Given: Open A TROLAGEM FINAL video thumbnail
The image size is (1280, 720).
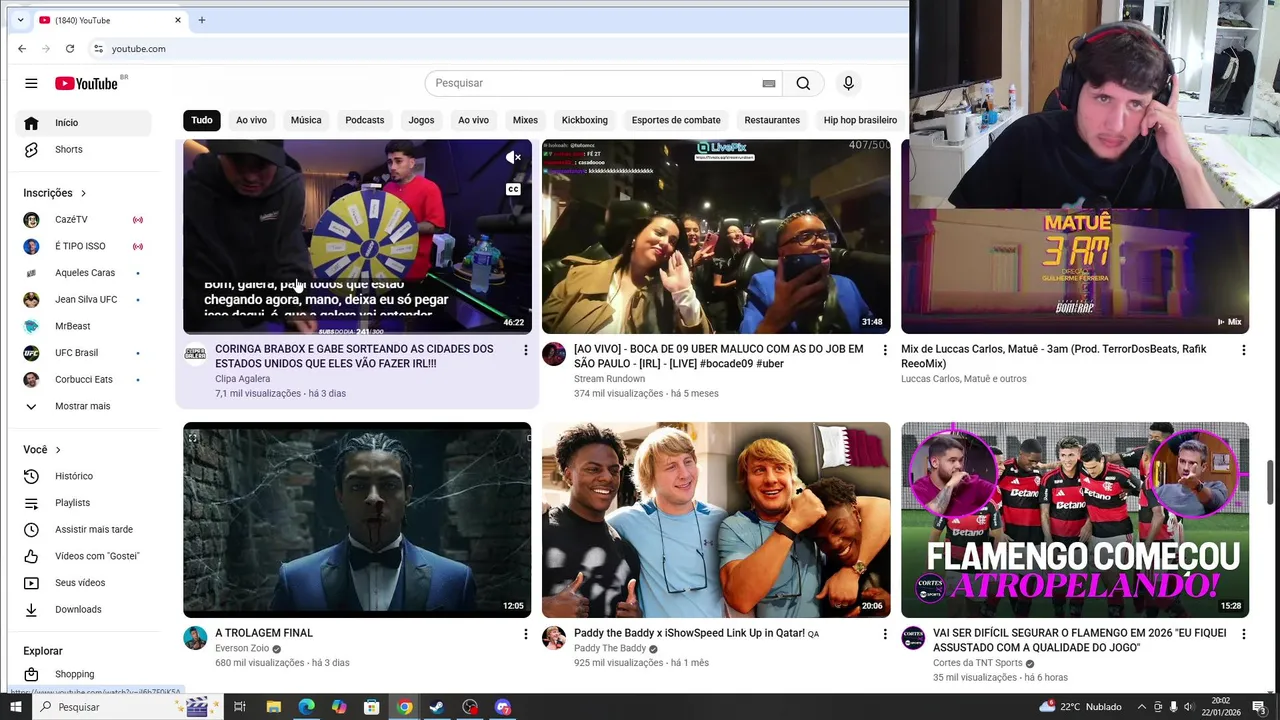Looking at the screenshot, I should click(357, 520).
